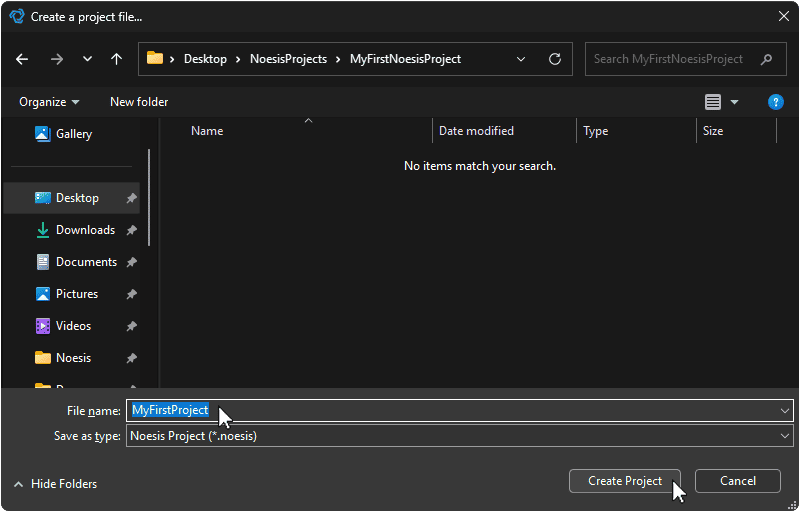This screenshot has width=800, height=512.
Task: Click the Forward navigation arrow
Action: 57,59
